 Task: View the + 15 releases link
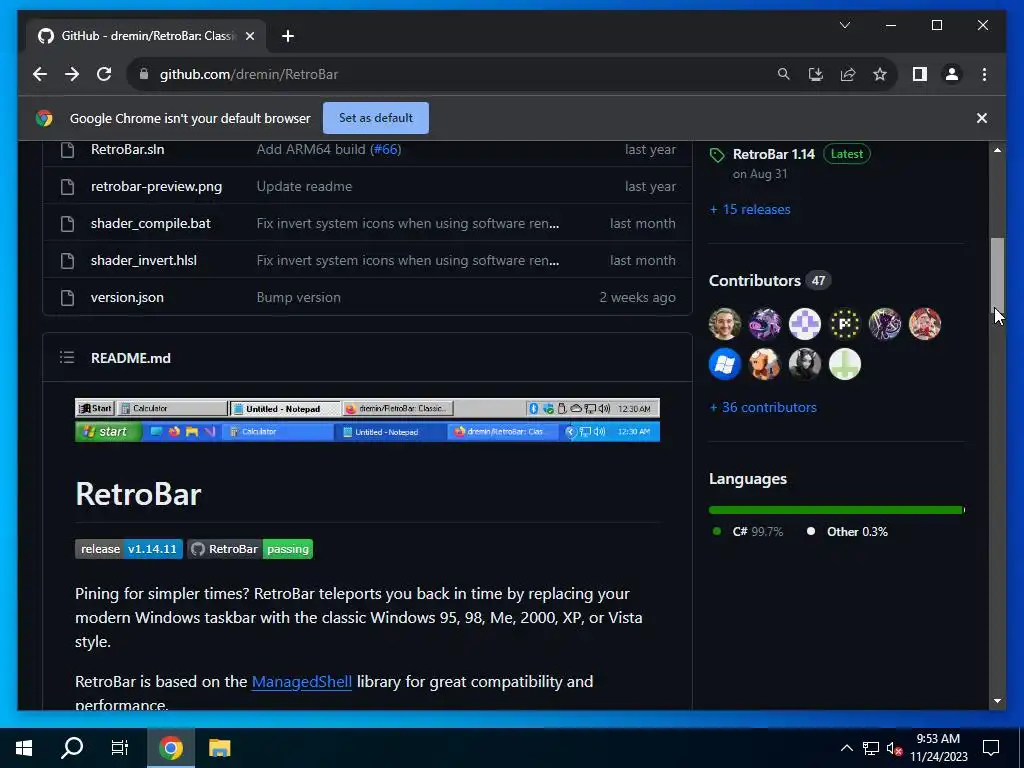(750, 210)
